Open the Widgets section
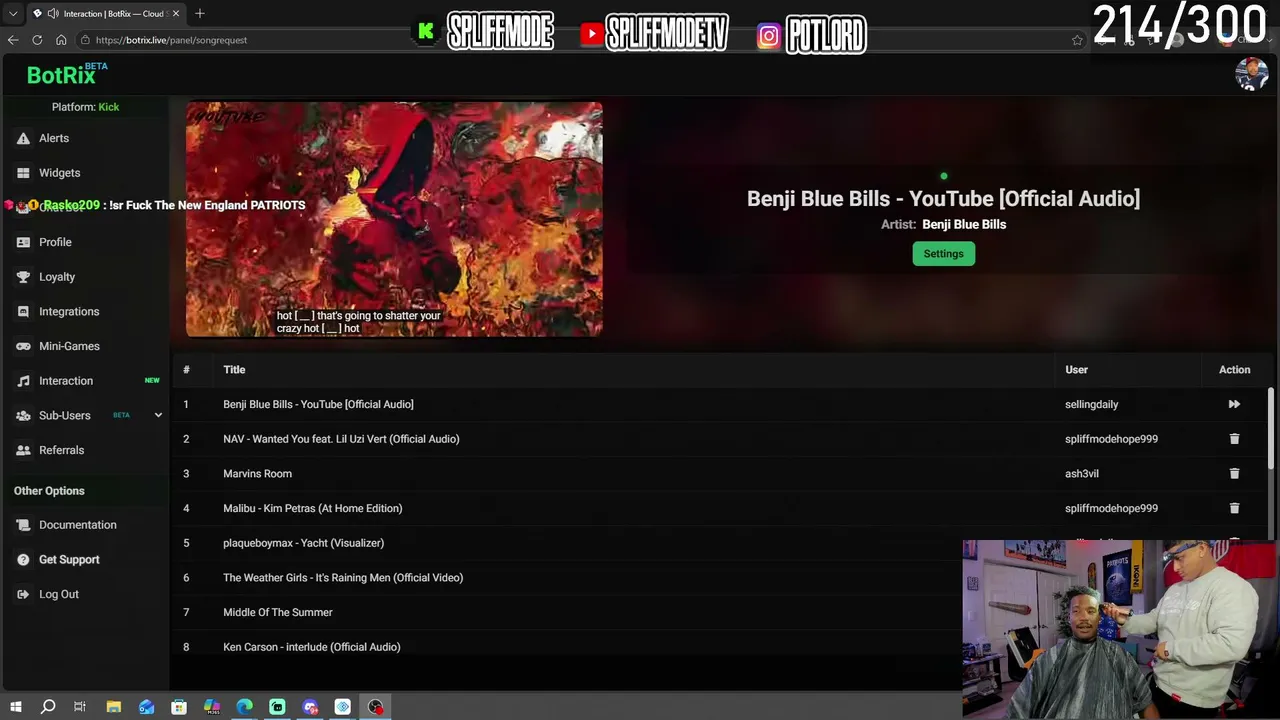Screen dimensions: 1280x720 point(60,173)
